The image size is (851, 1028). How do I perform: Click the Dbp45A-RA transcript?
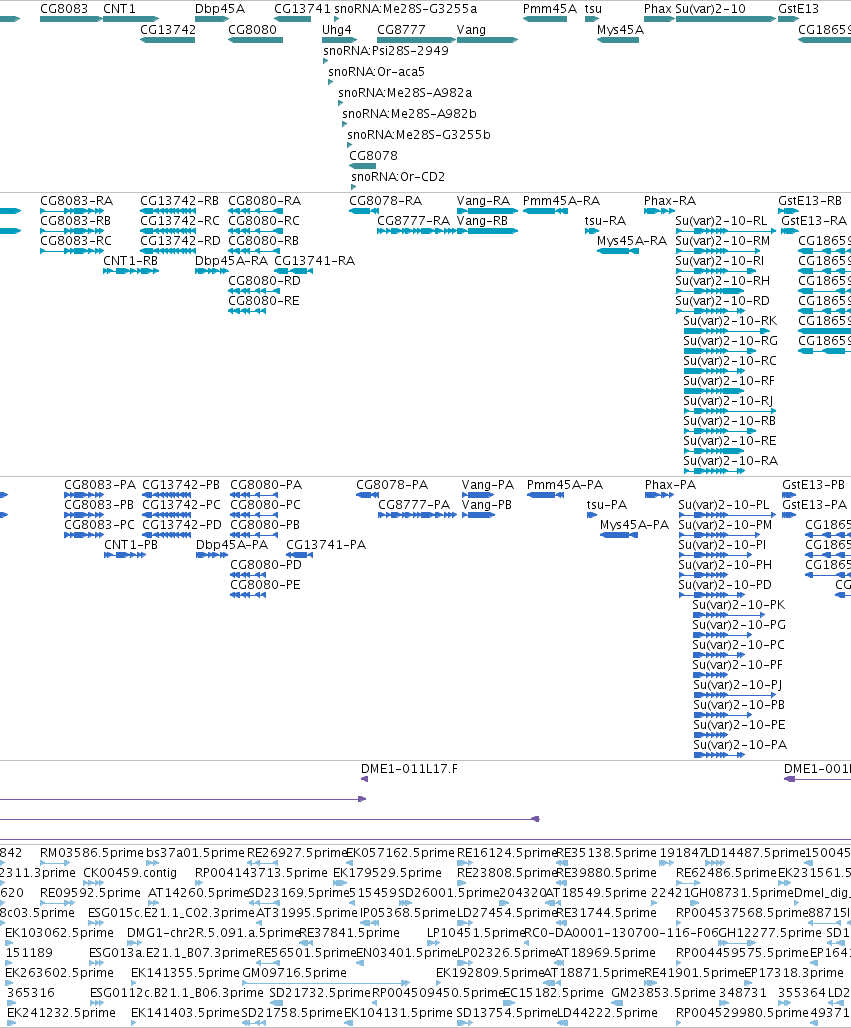(212, 271)
